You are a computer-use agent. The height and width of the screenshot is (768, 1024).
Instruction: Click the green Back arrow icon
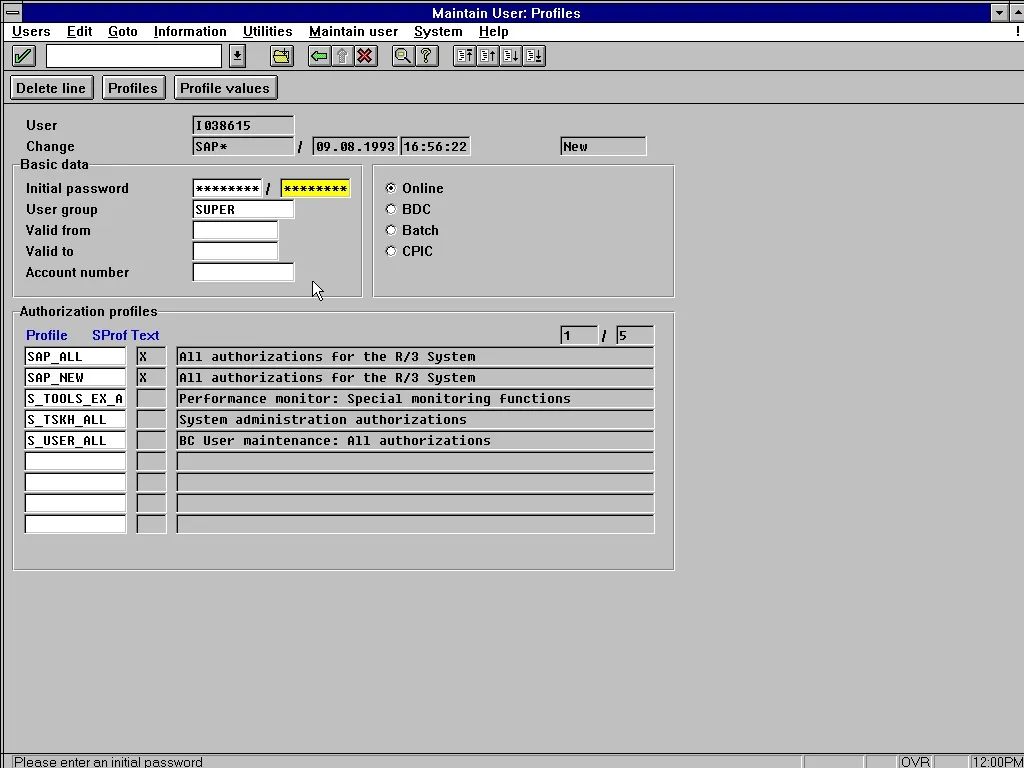coord(319,56)
